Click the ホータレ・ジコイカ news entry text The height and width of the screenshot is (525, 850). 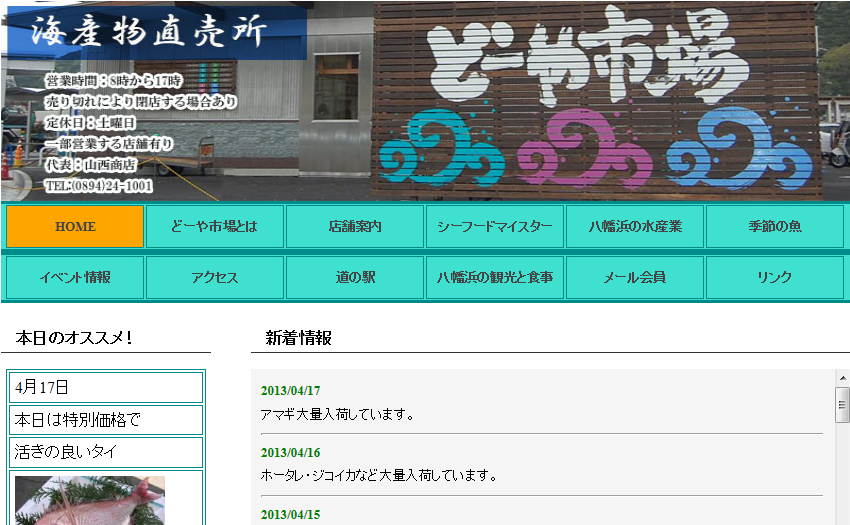[378, 475]
